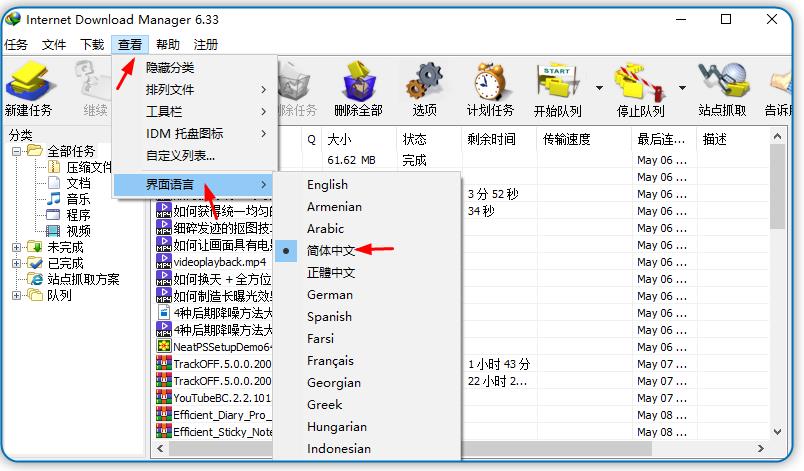Click the 站点抓取方案 icon

tap(35, 279)
